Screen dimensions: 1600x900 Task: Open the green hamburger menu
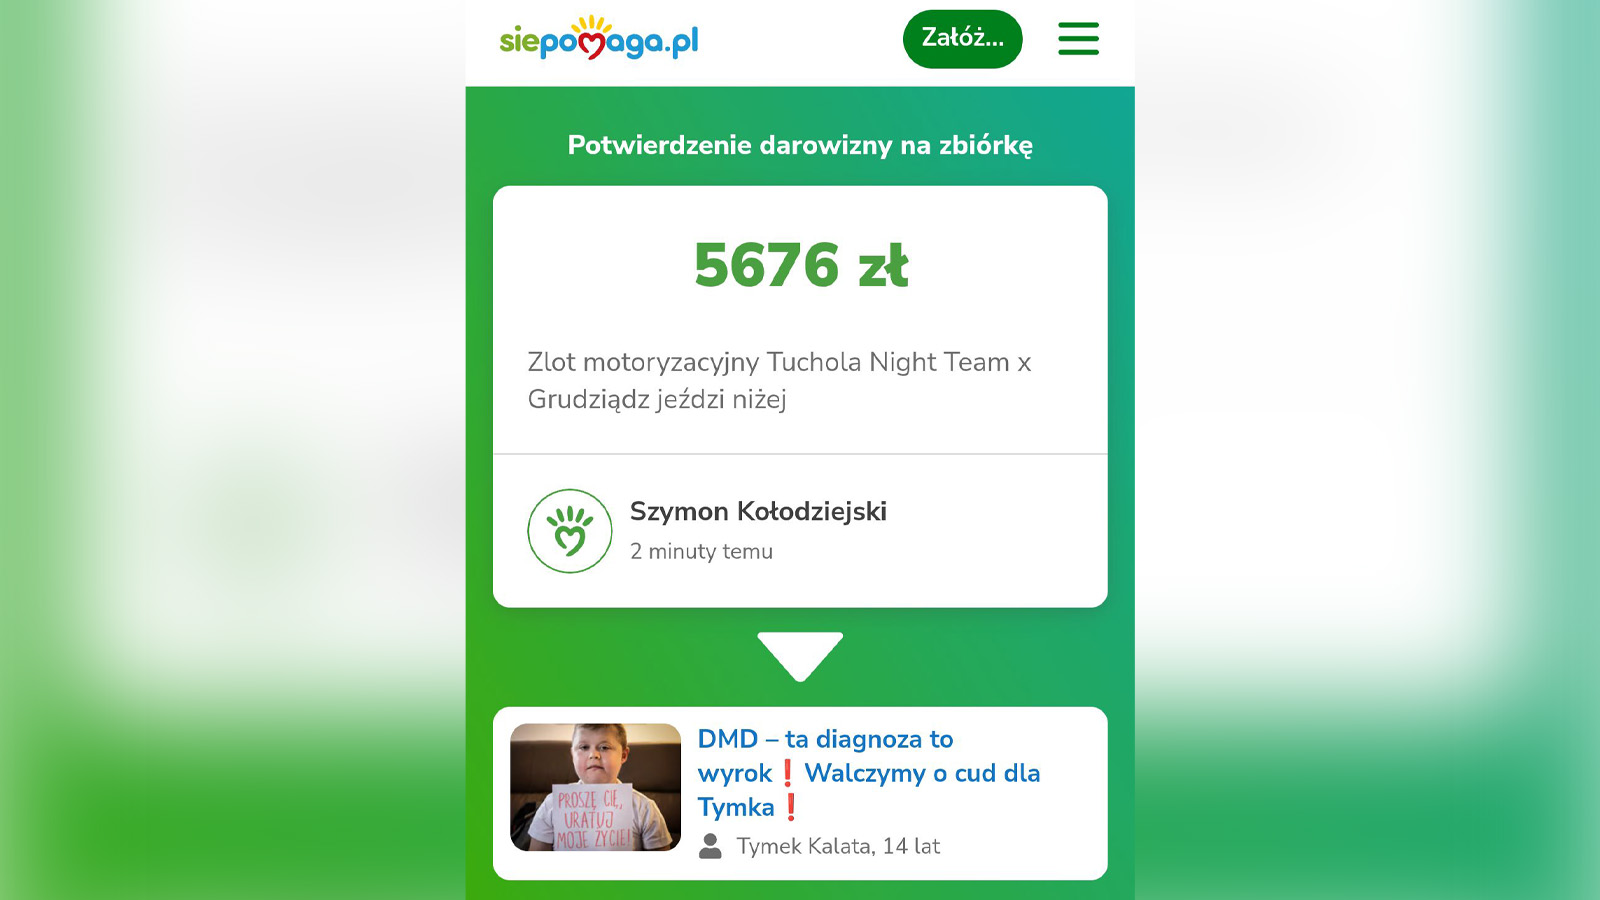[1078, 39]
